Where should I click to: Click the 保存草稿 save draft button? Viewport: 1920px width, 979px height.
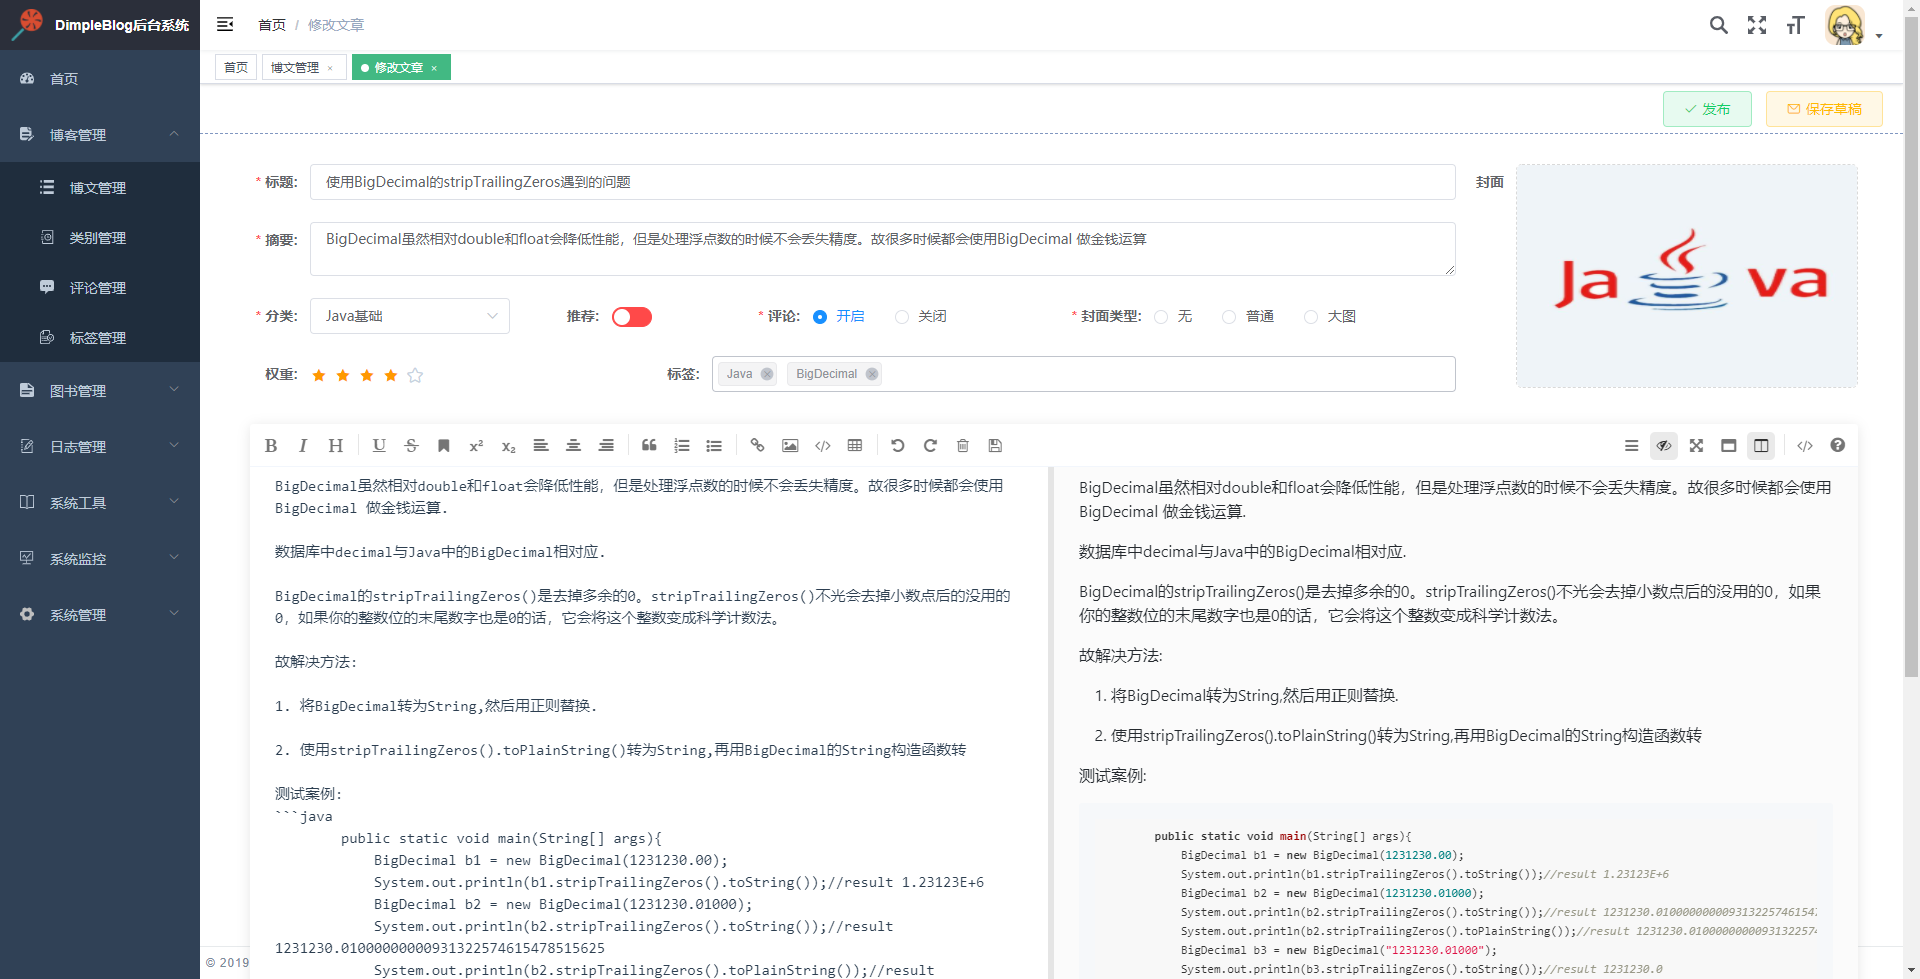coord(1824,109)
